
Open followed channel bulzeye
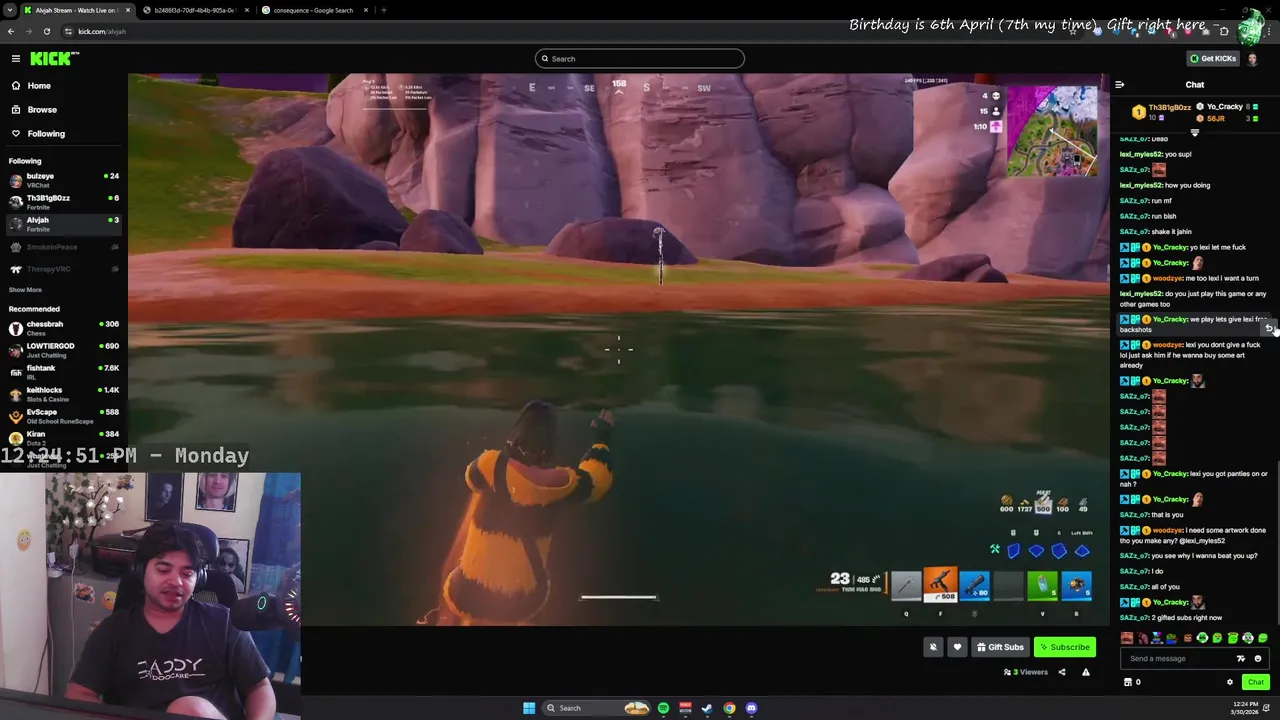pos(64,181)
